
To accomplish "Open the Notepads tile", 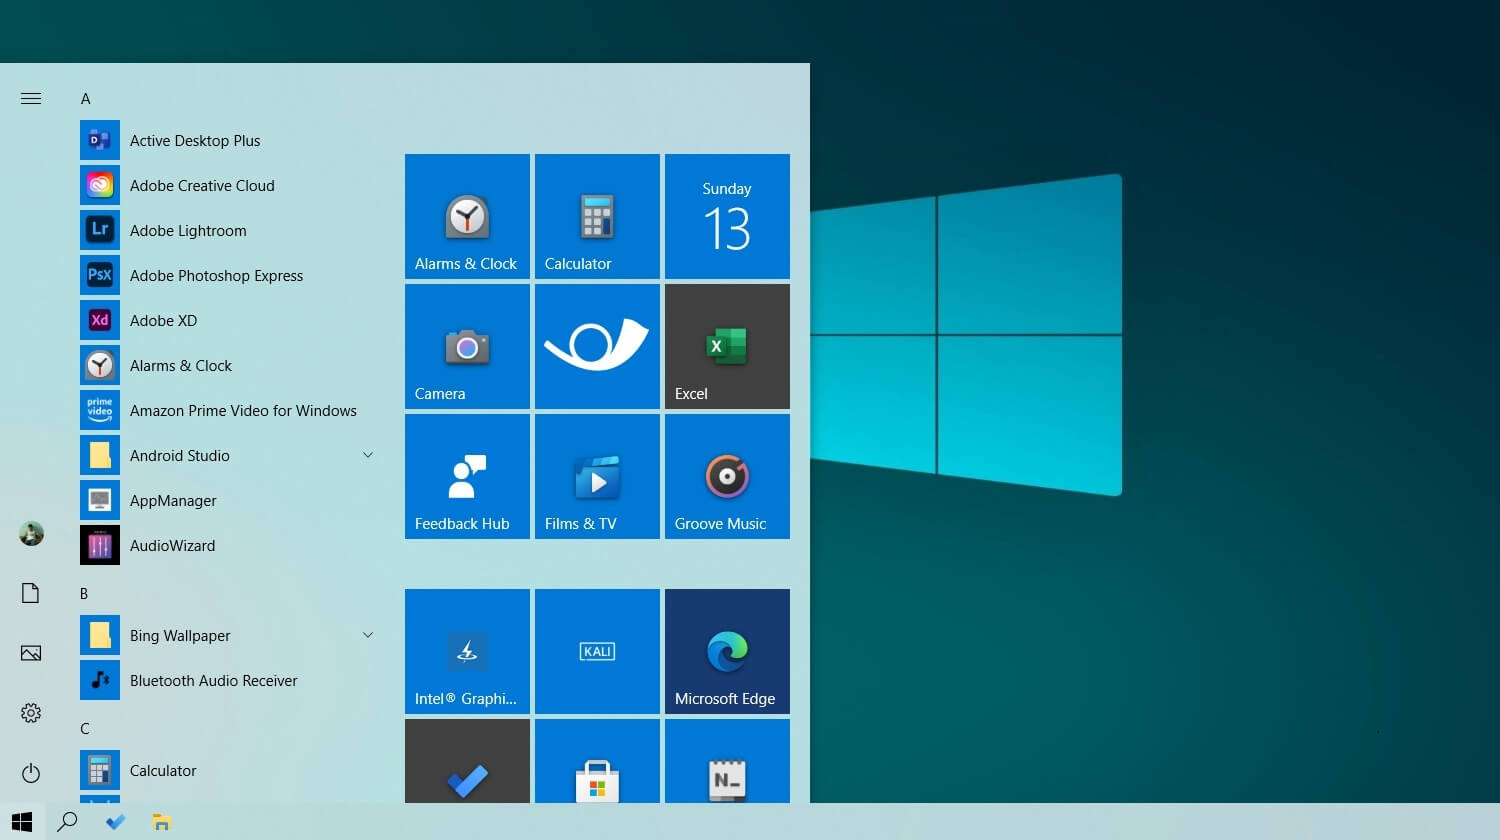I will 727,761.
